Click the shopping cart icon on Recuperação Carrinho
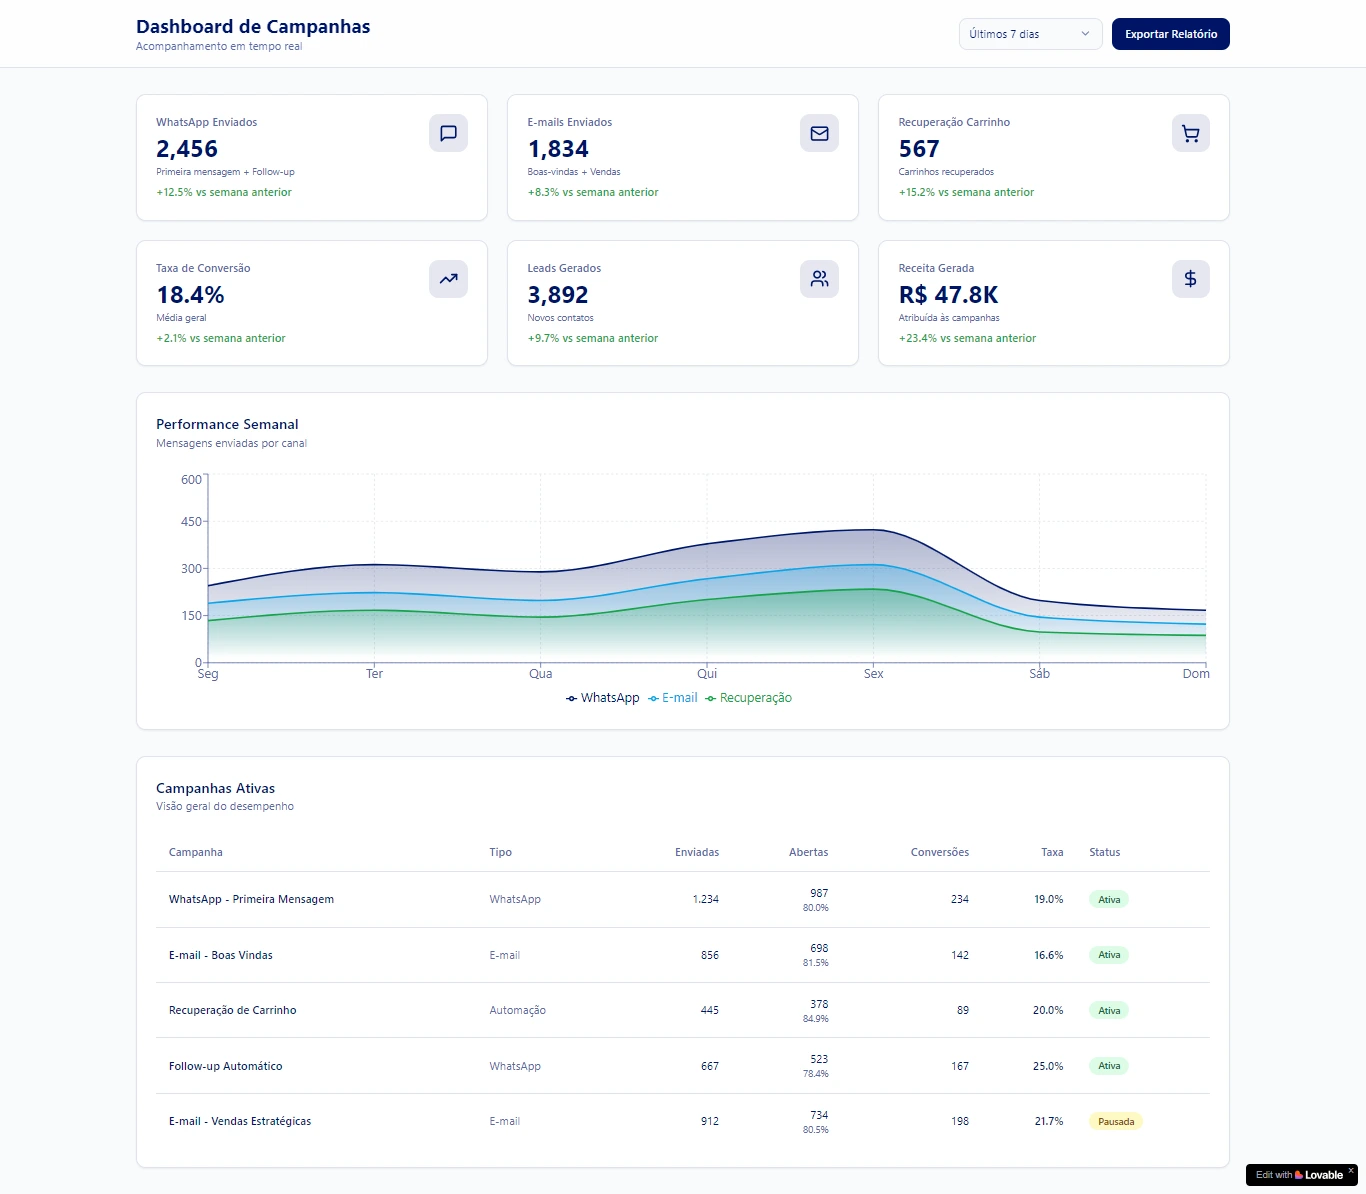 coord(1190,133)
